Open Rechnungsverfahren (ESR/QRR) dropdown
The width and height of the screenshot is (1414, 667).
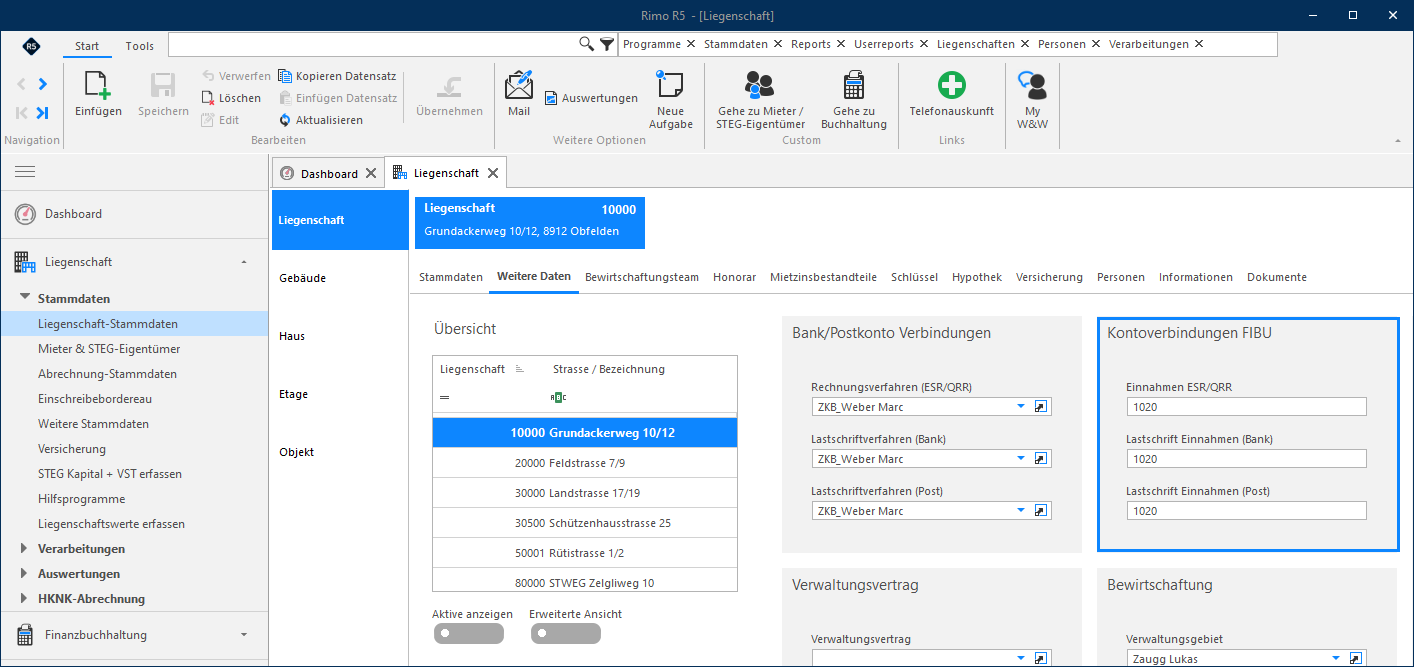(1021, 407)
